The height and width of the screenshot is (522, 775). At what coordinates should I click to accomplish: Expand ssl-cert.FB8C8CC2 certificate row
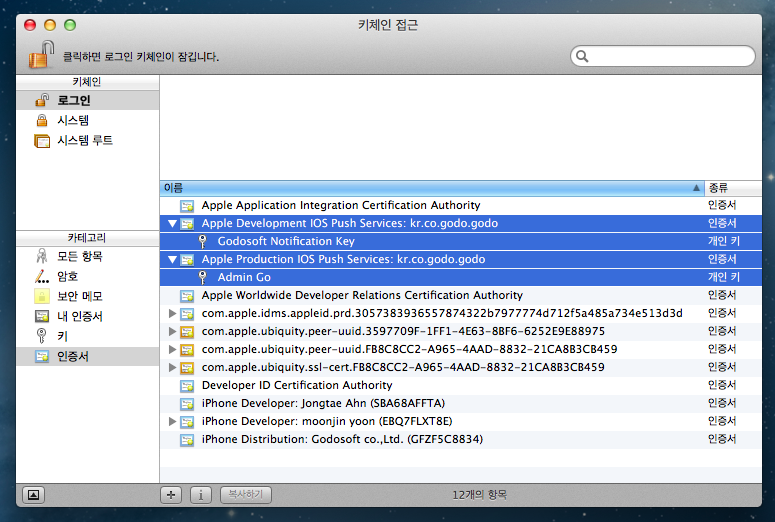[x=172, y=367]
